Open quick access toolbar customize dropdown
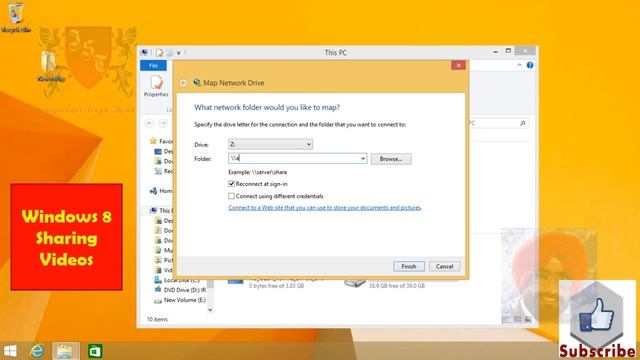640x360 pixels. point(178,53)
